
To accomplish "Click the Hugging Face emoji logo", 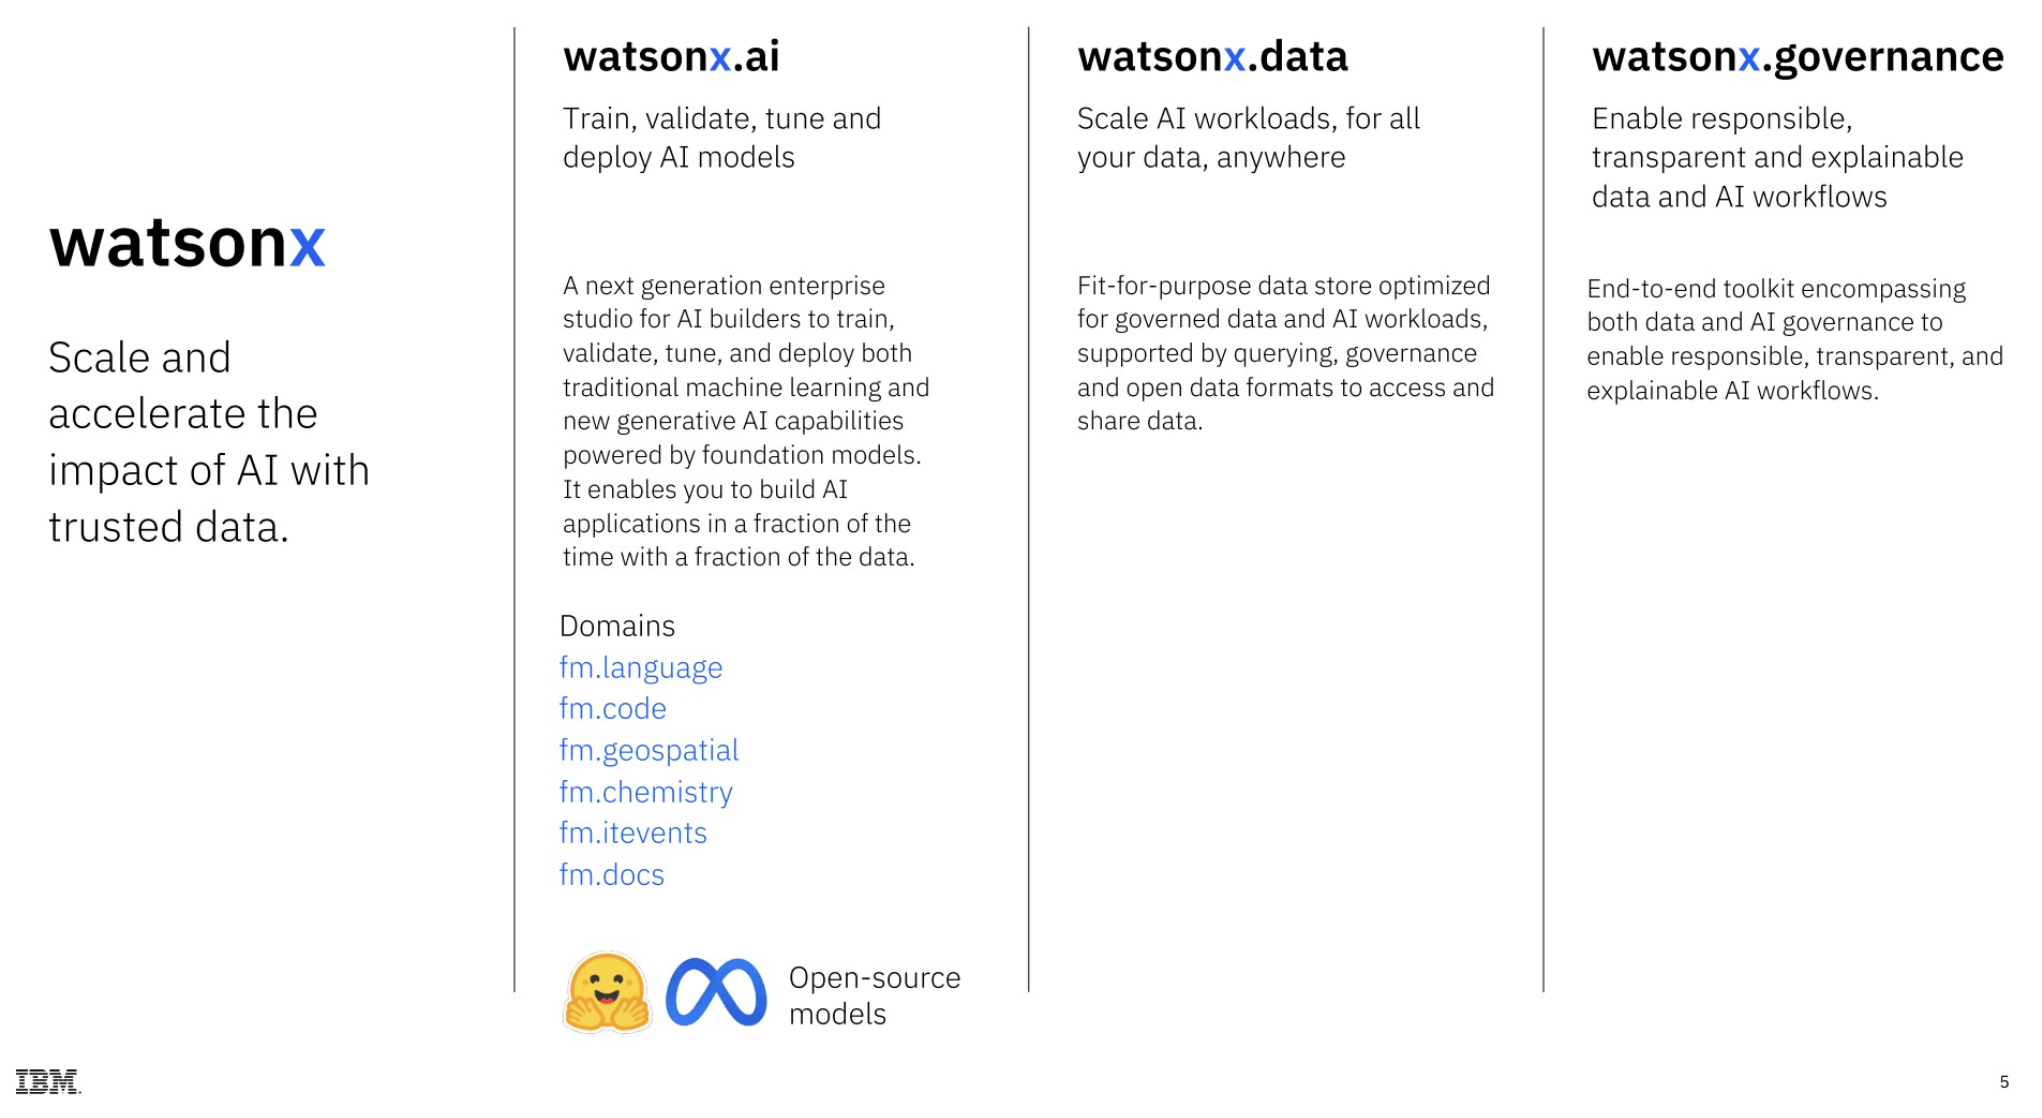I will (x=607, y=992).
